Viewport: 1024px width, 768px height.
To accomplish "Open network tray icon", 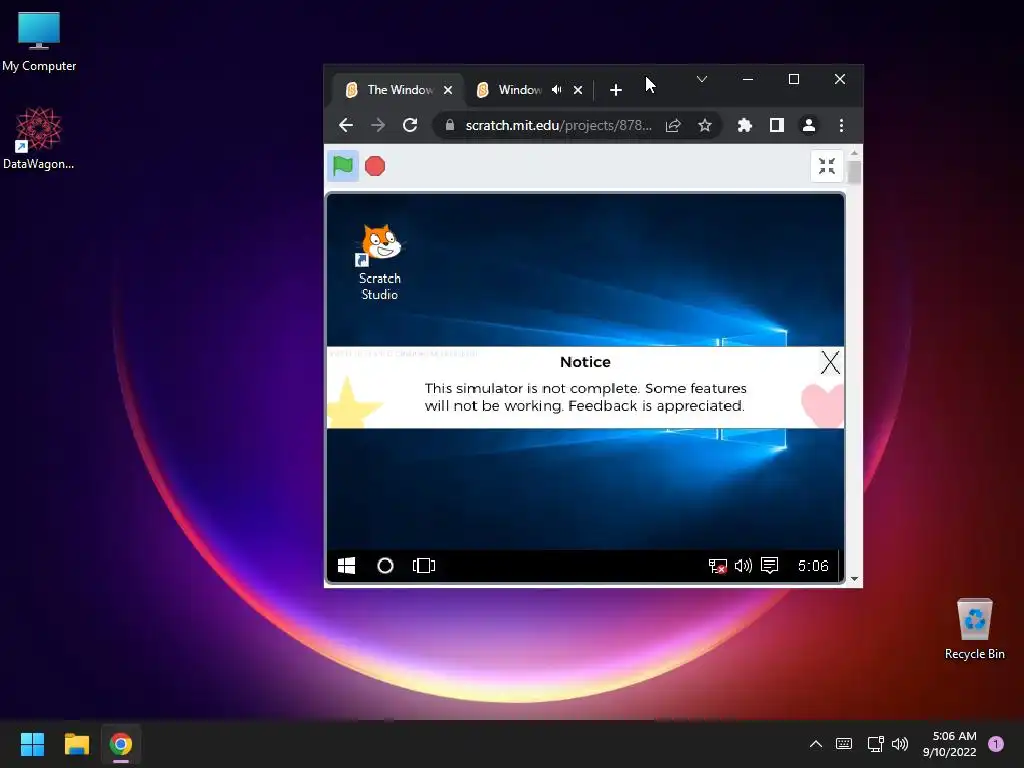I will [x=875, y=744].
